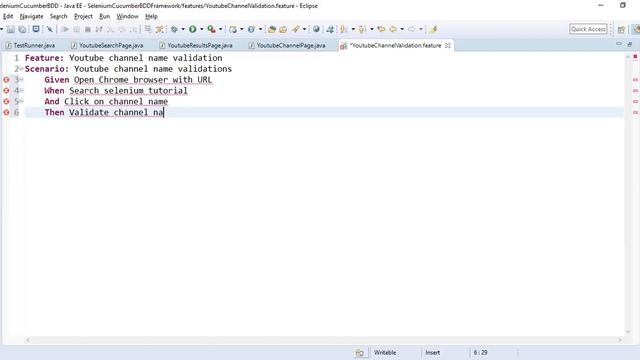Click the Save toolbar icon
Viewport: 640px width, 360px height.
11,29
